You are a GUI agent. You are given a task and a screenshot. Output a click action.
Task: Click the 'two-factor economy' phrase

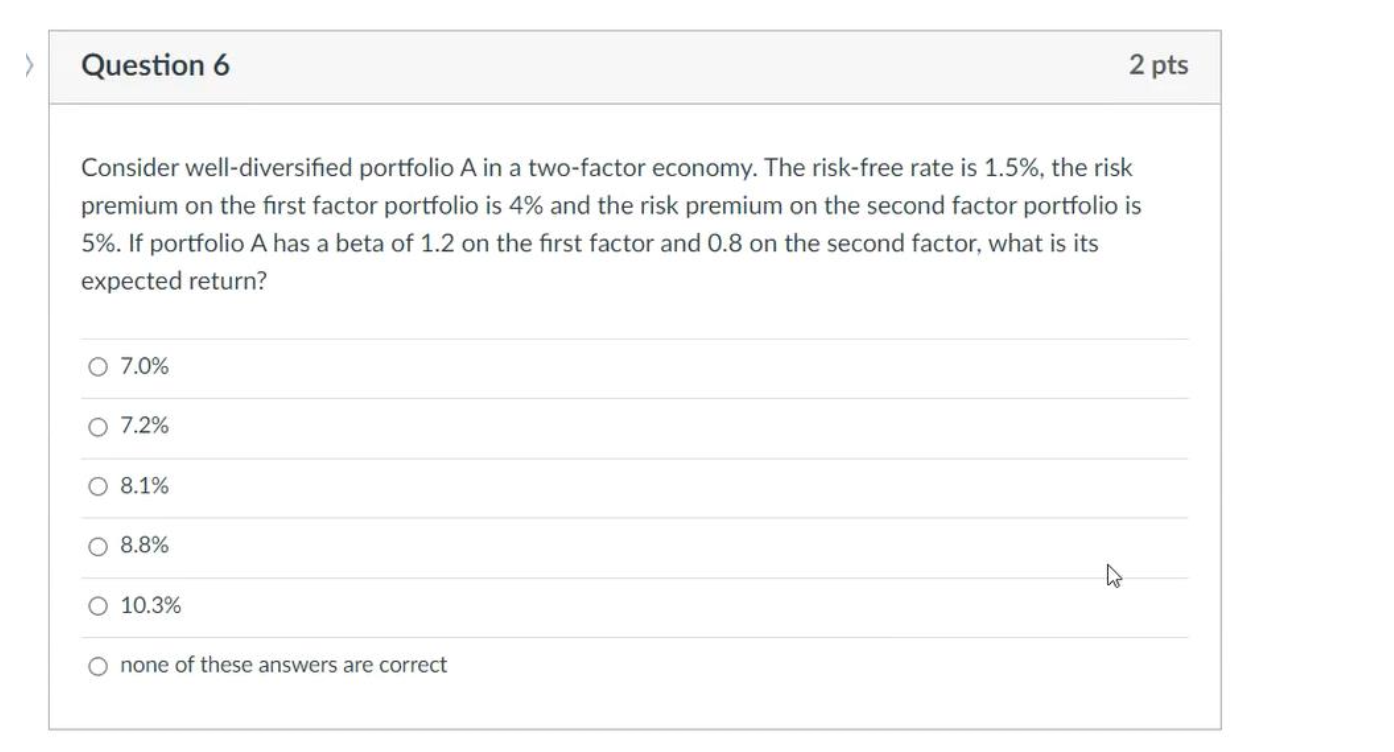click(632, 168)
